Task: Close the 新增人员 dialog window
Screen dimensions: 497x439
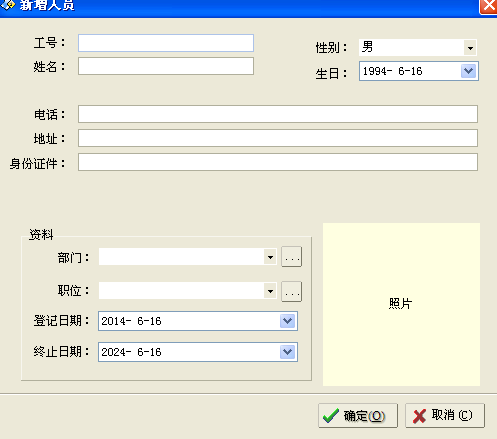Action: point(488,6)
